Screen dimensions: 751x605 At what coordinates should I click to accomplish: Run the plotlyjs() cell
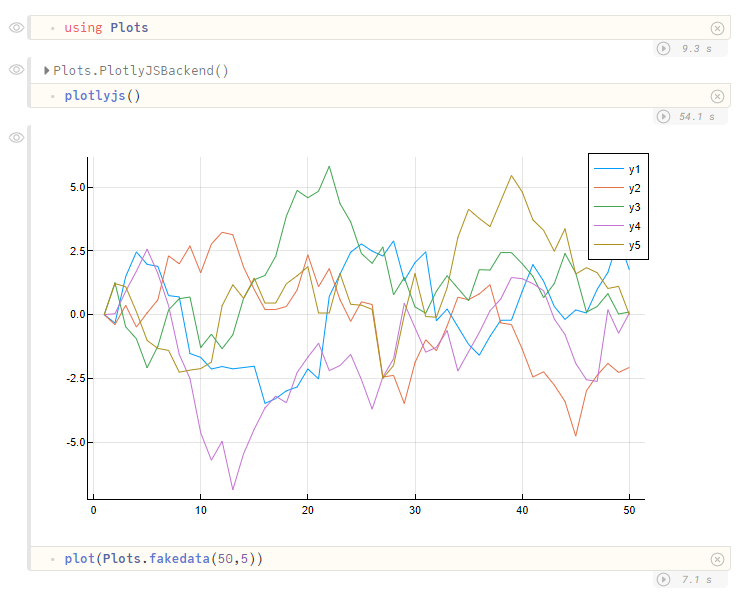coord(663,116)
